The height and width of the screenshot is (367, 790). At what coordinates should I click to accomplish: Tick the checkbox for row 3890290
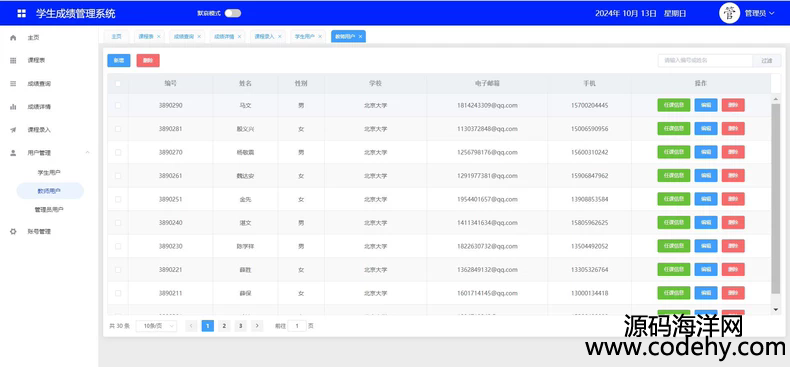[118, 105]
